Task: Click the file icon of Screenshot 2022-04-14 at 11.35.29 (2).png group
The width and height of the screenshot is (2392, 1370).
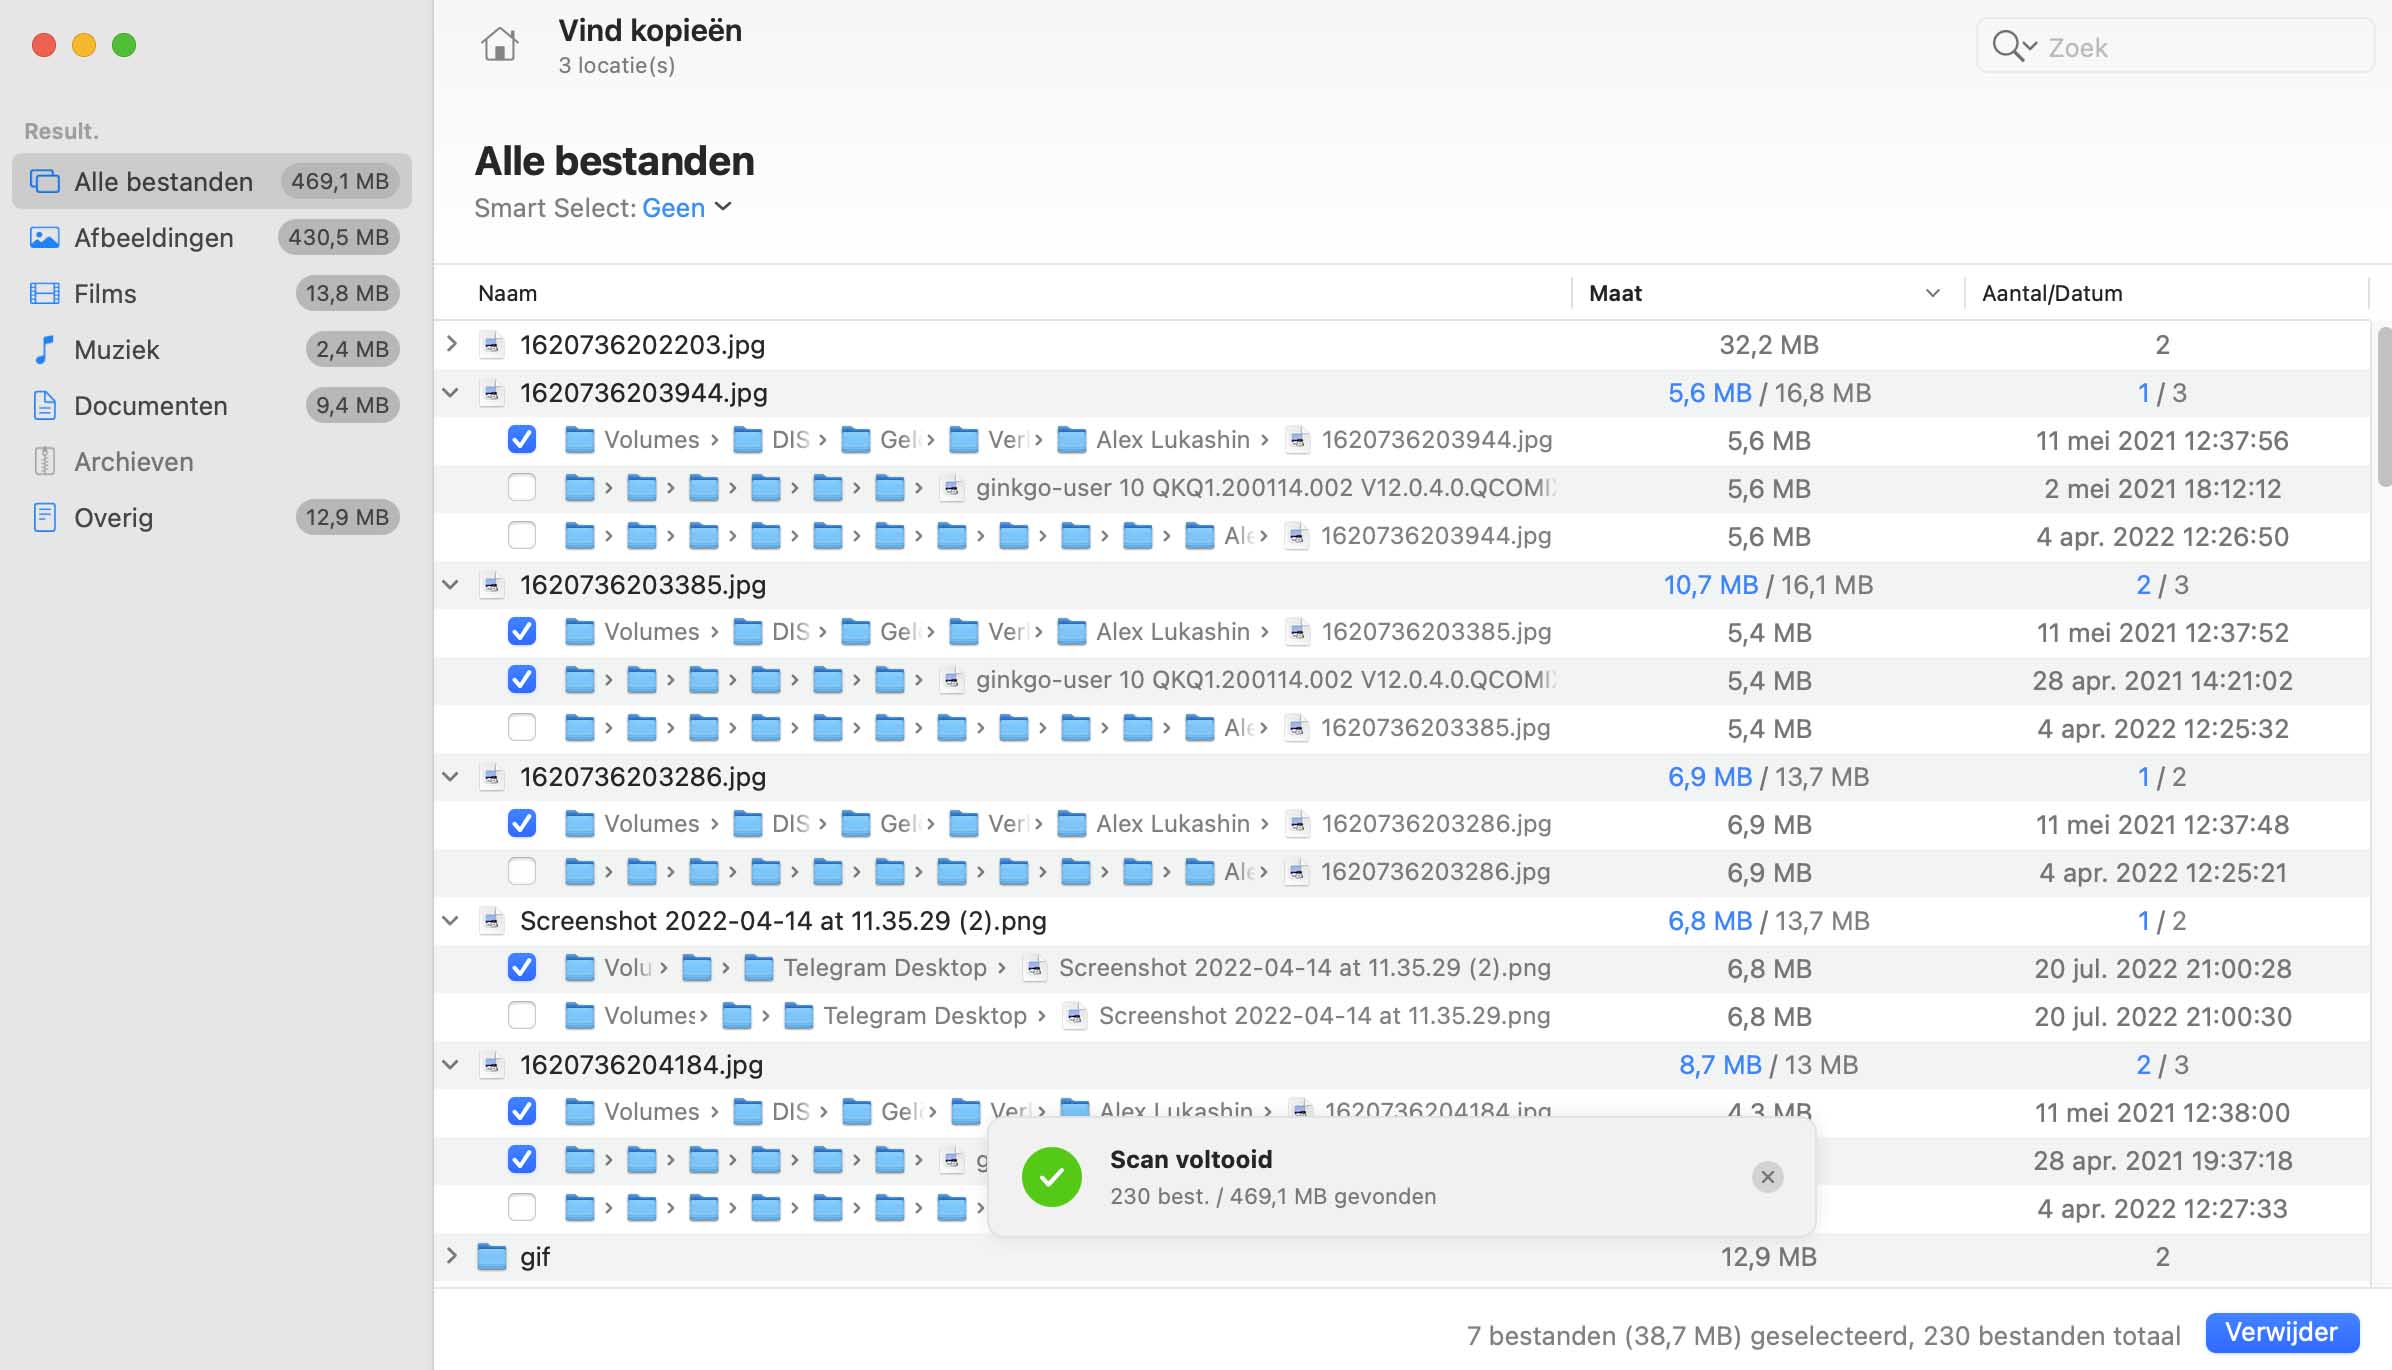Action: (491, 921)
